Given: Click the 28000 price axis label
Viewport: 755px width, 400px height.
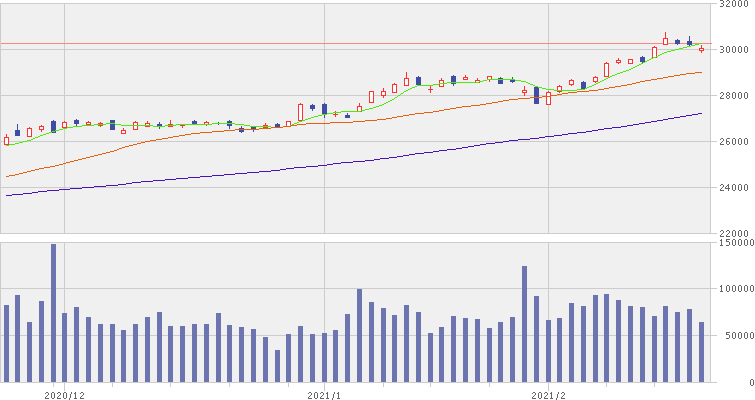Looking at the screenshot, I should tap(735, 96).
